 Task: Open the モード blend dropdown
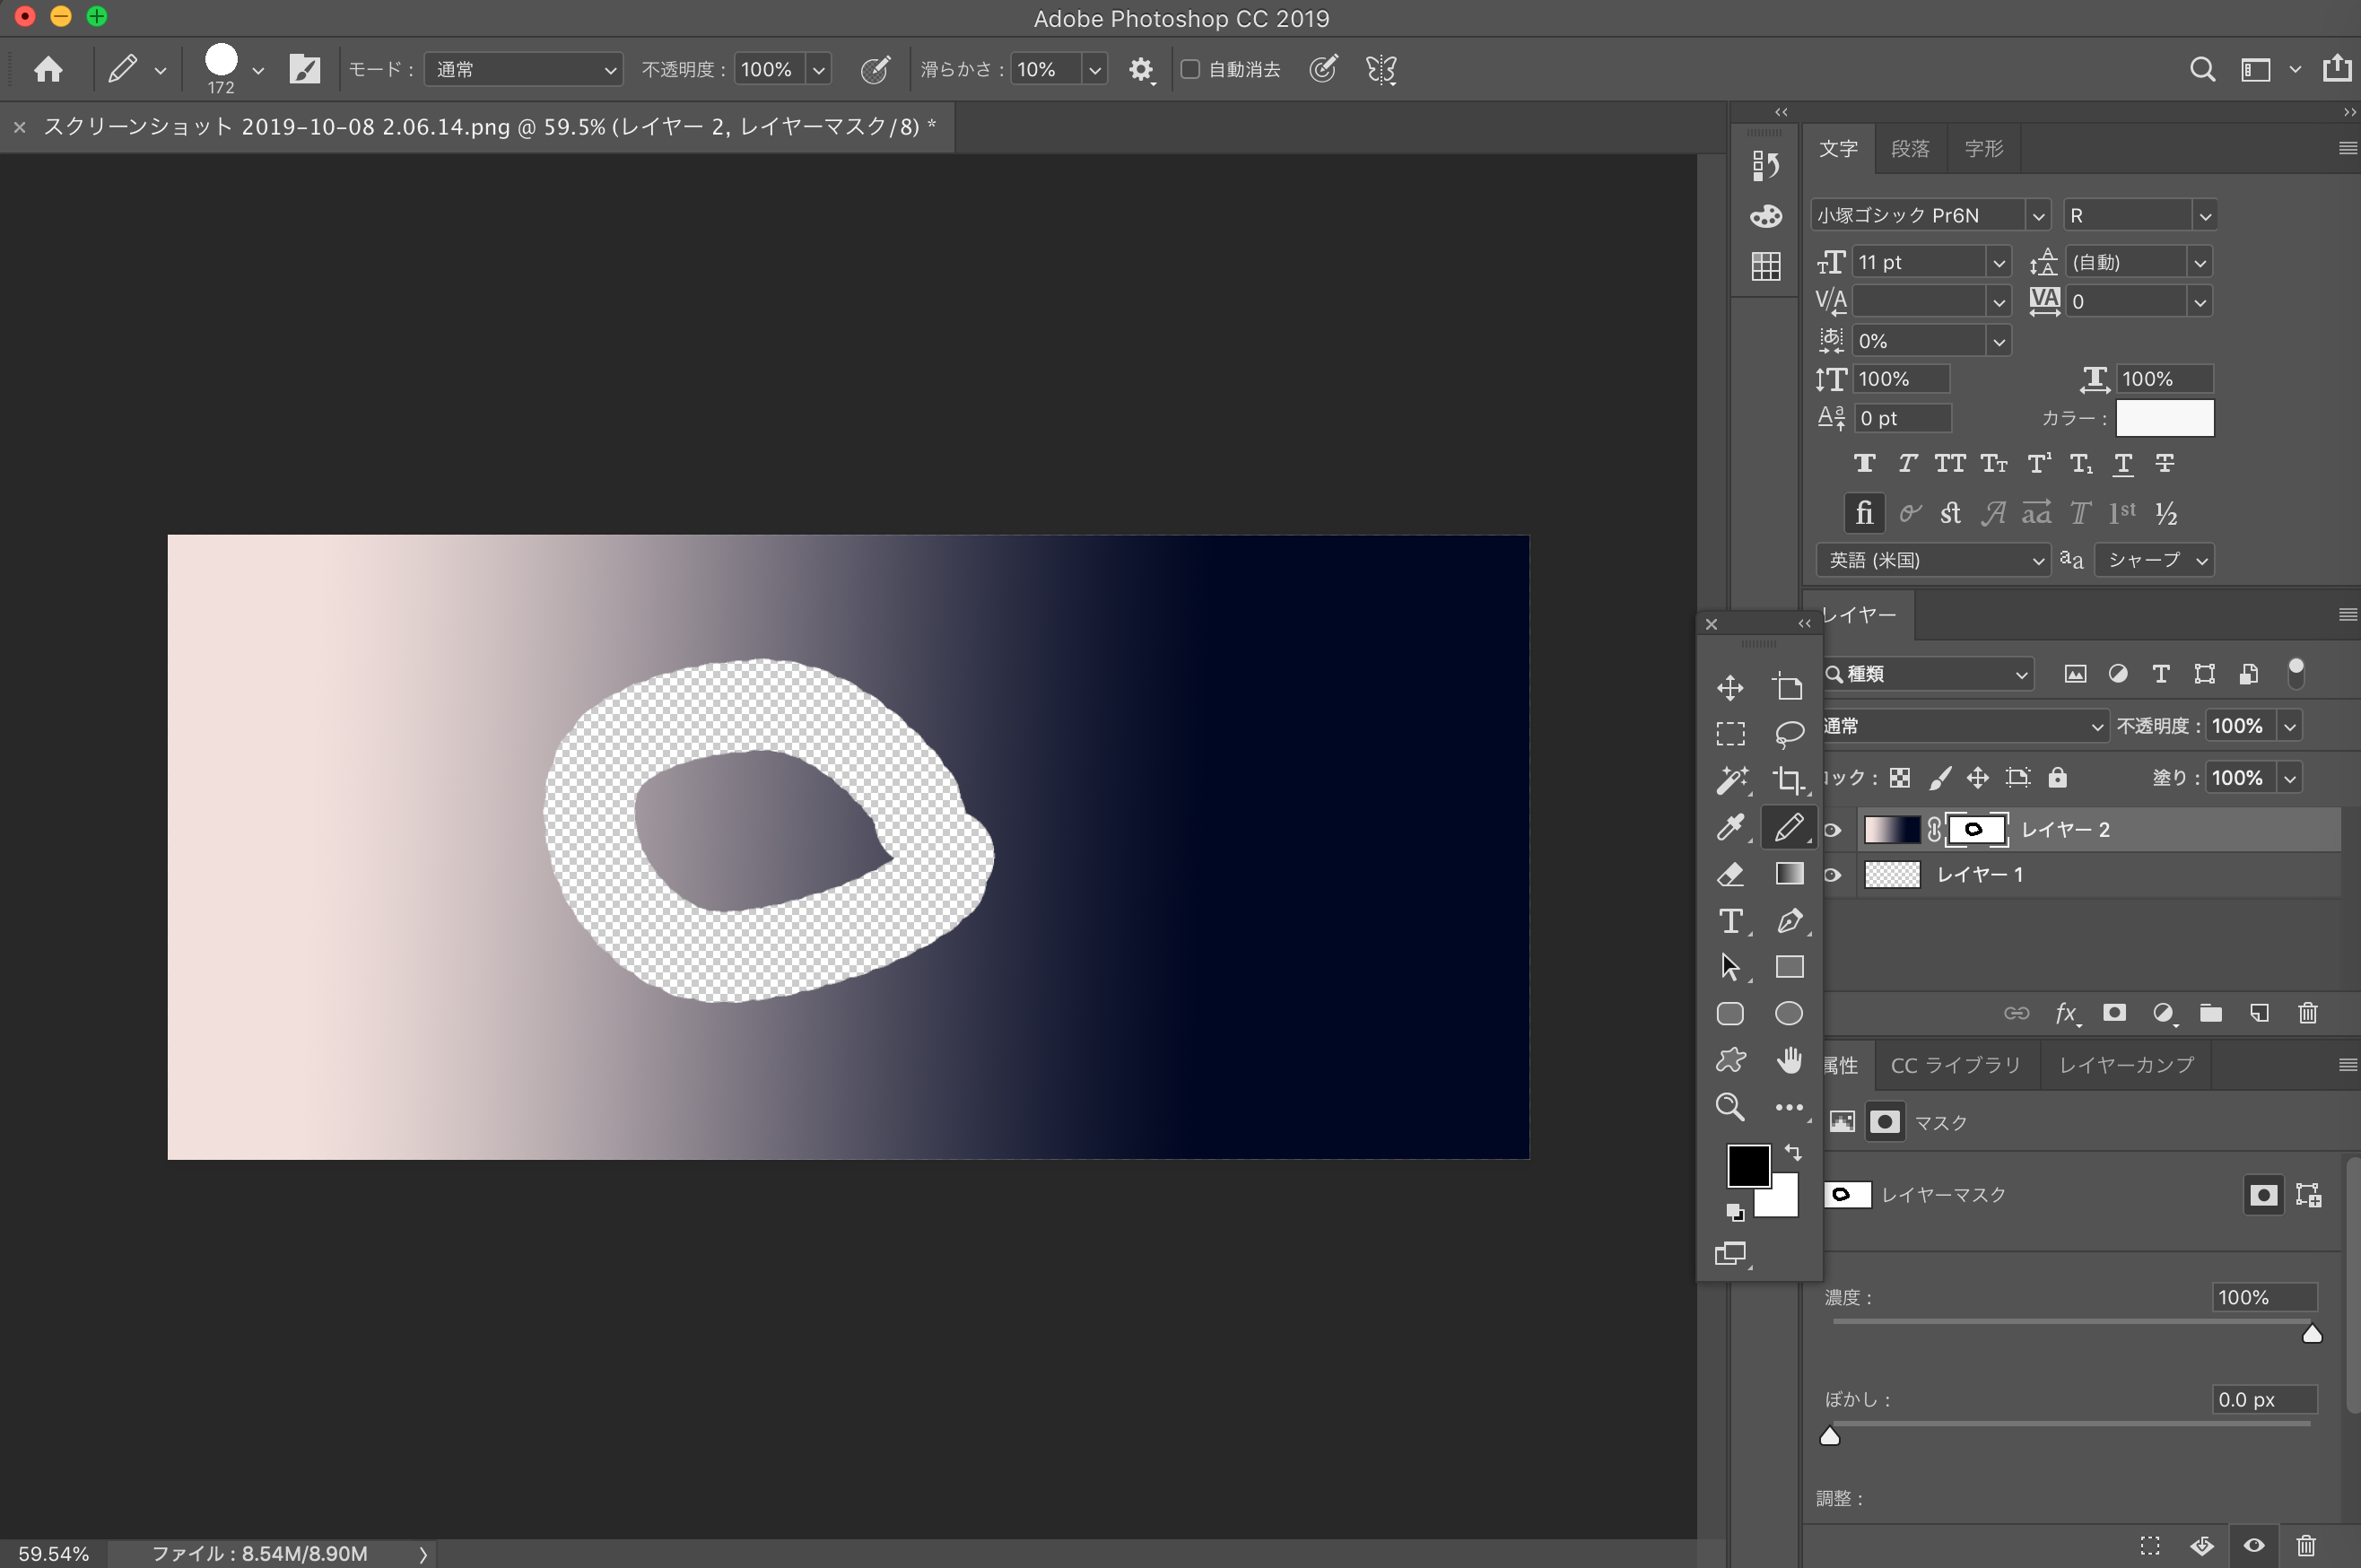(x=523, y=69)
